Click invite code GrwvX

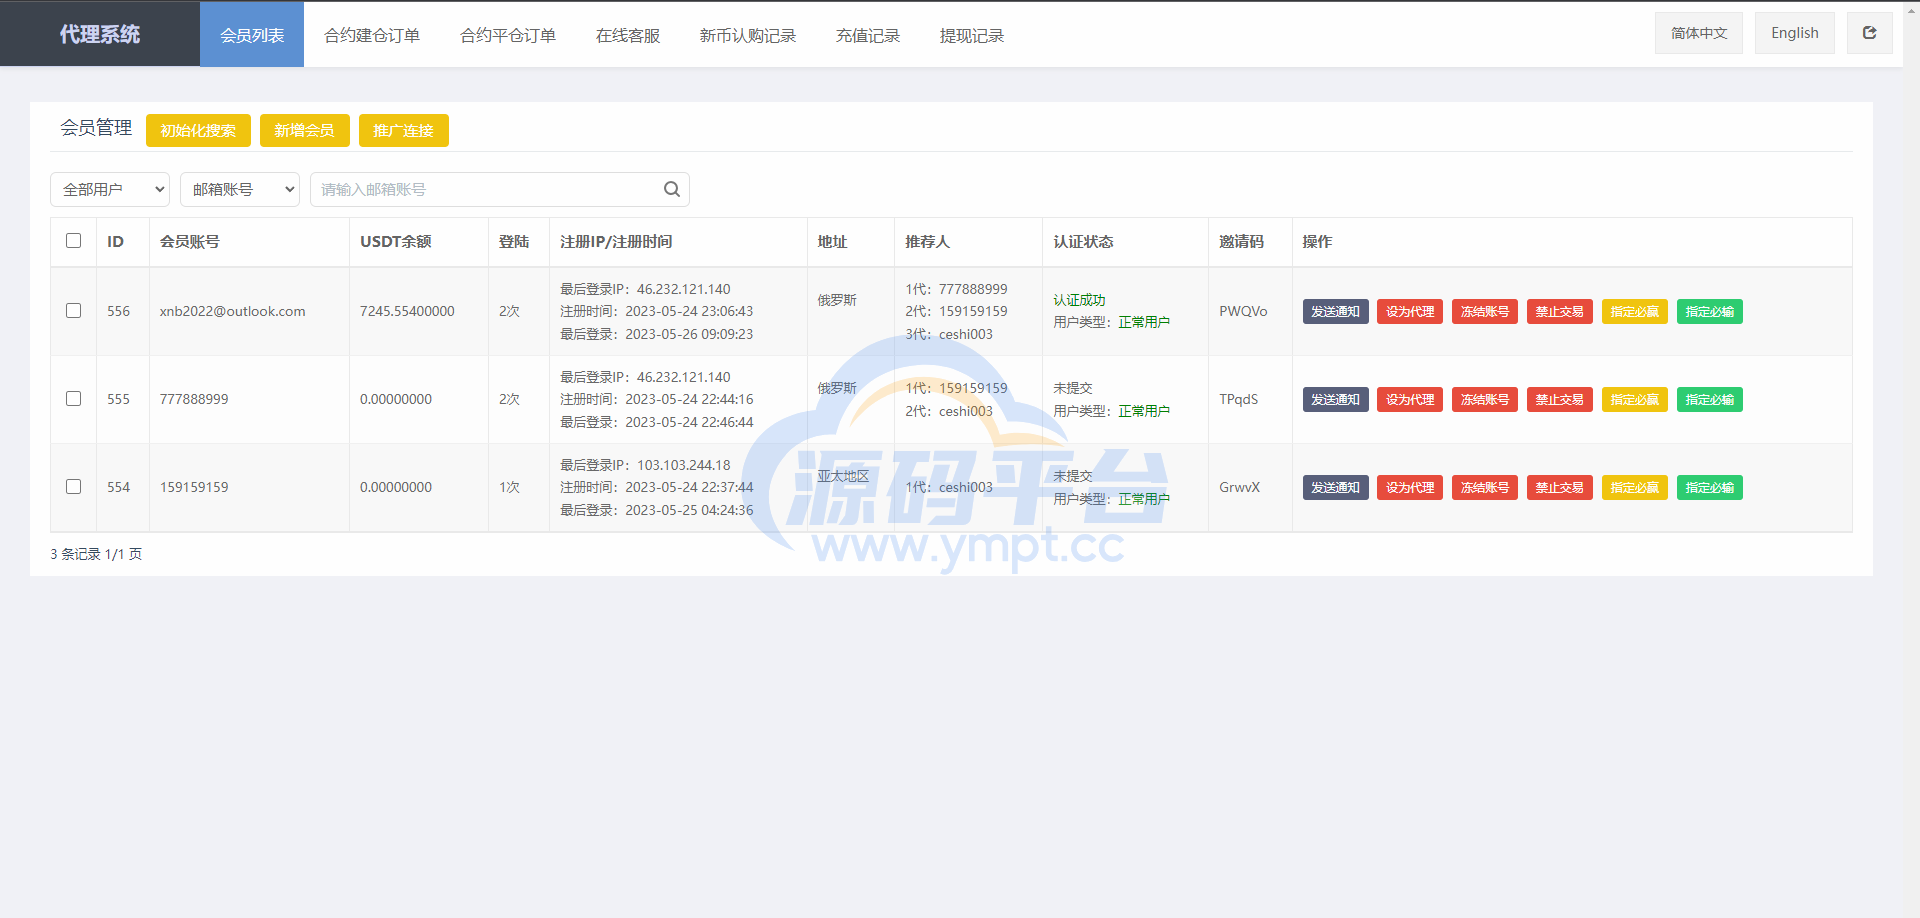tap(1239, 487)
